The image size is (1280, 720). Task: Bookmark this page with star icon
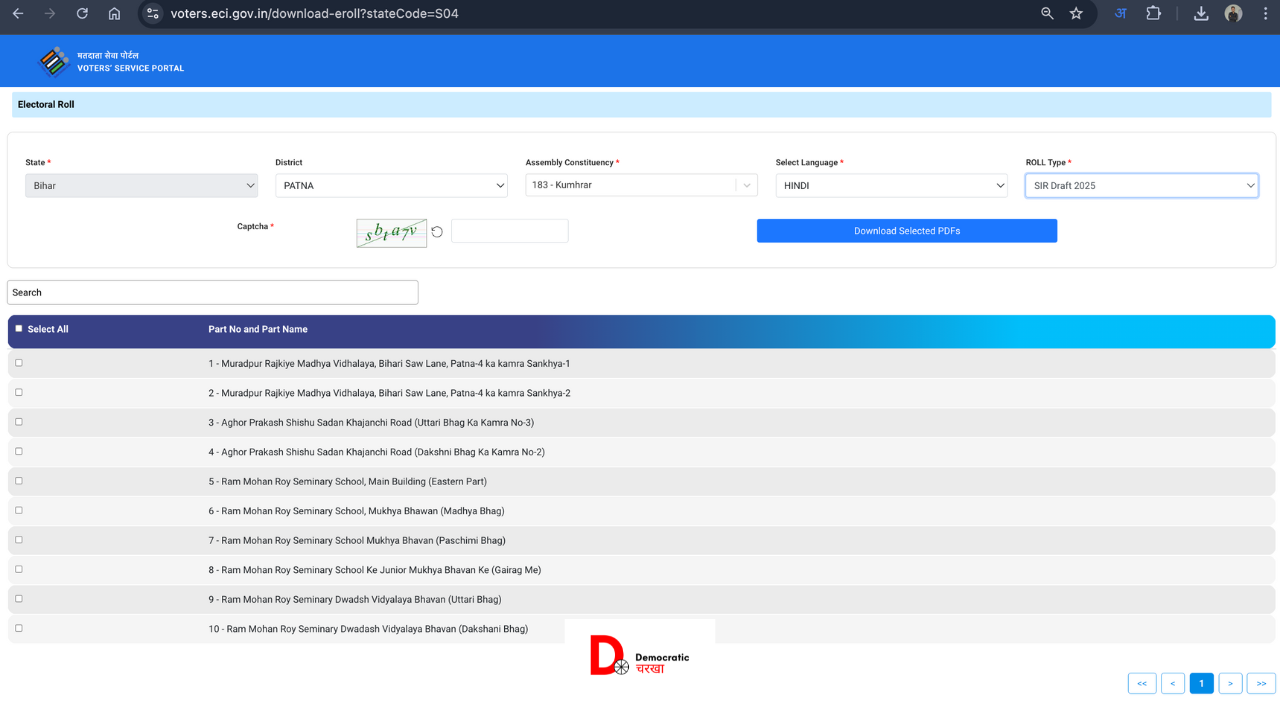click(1076, 14)
